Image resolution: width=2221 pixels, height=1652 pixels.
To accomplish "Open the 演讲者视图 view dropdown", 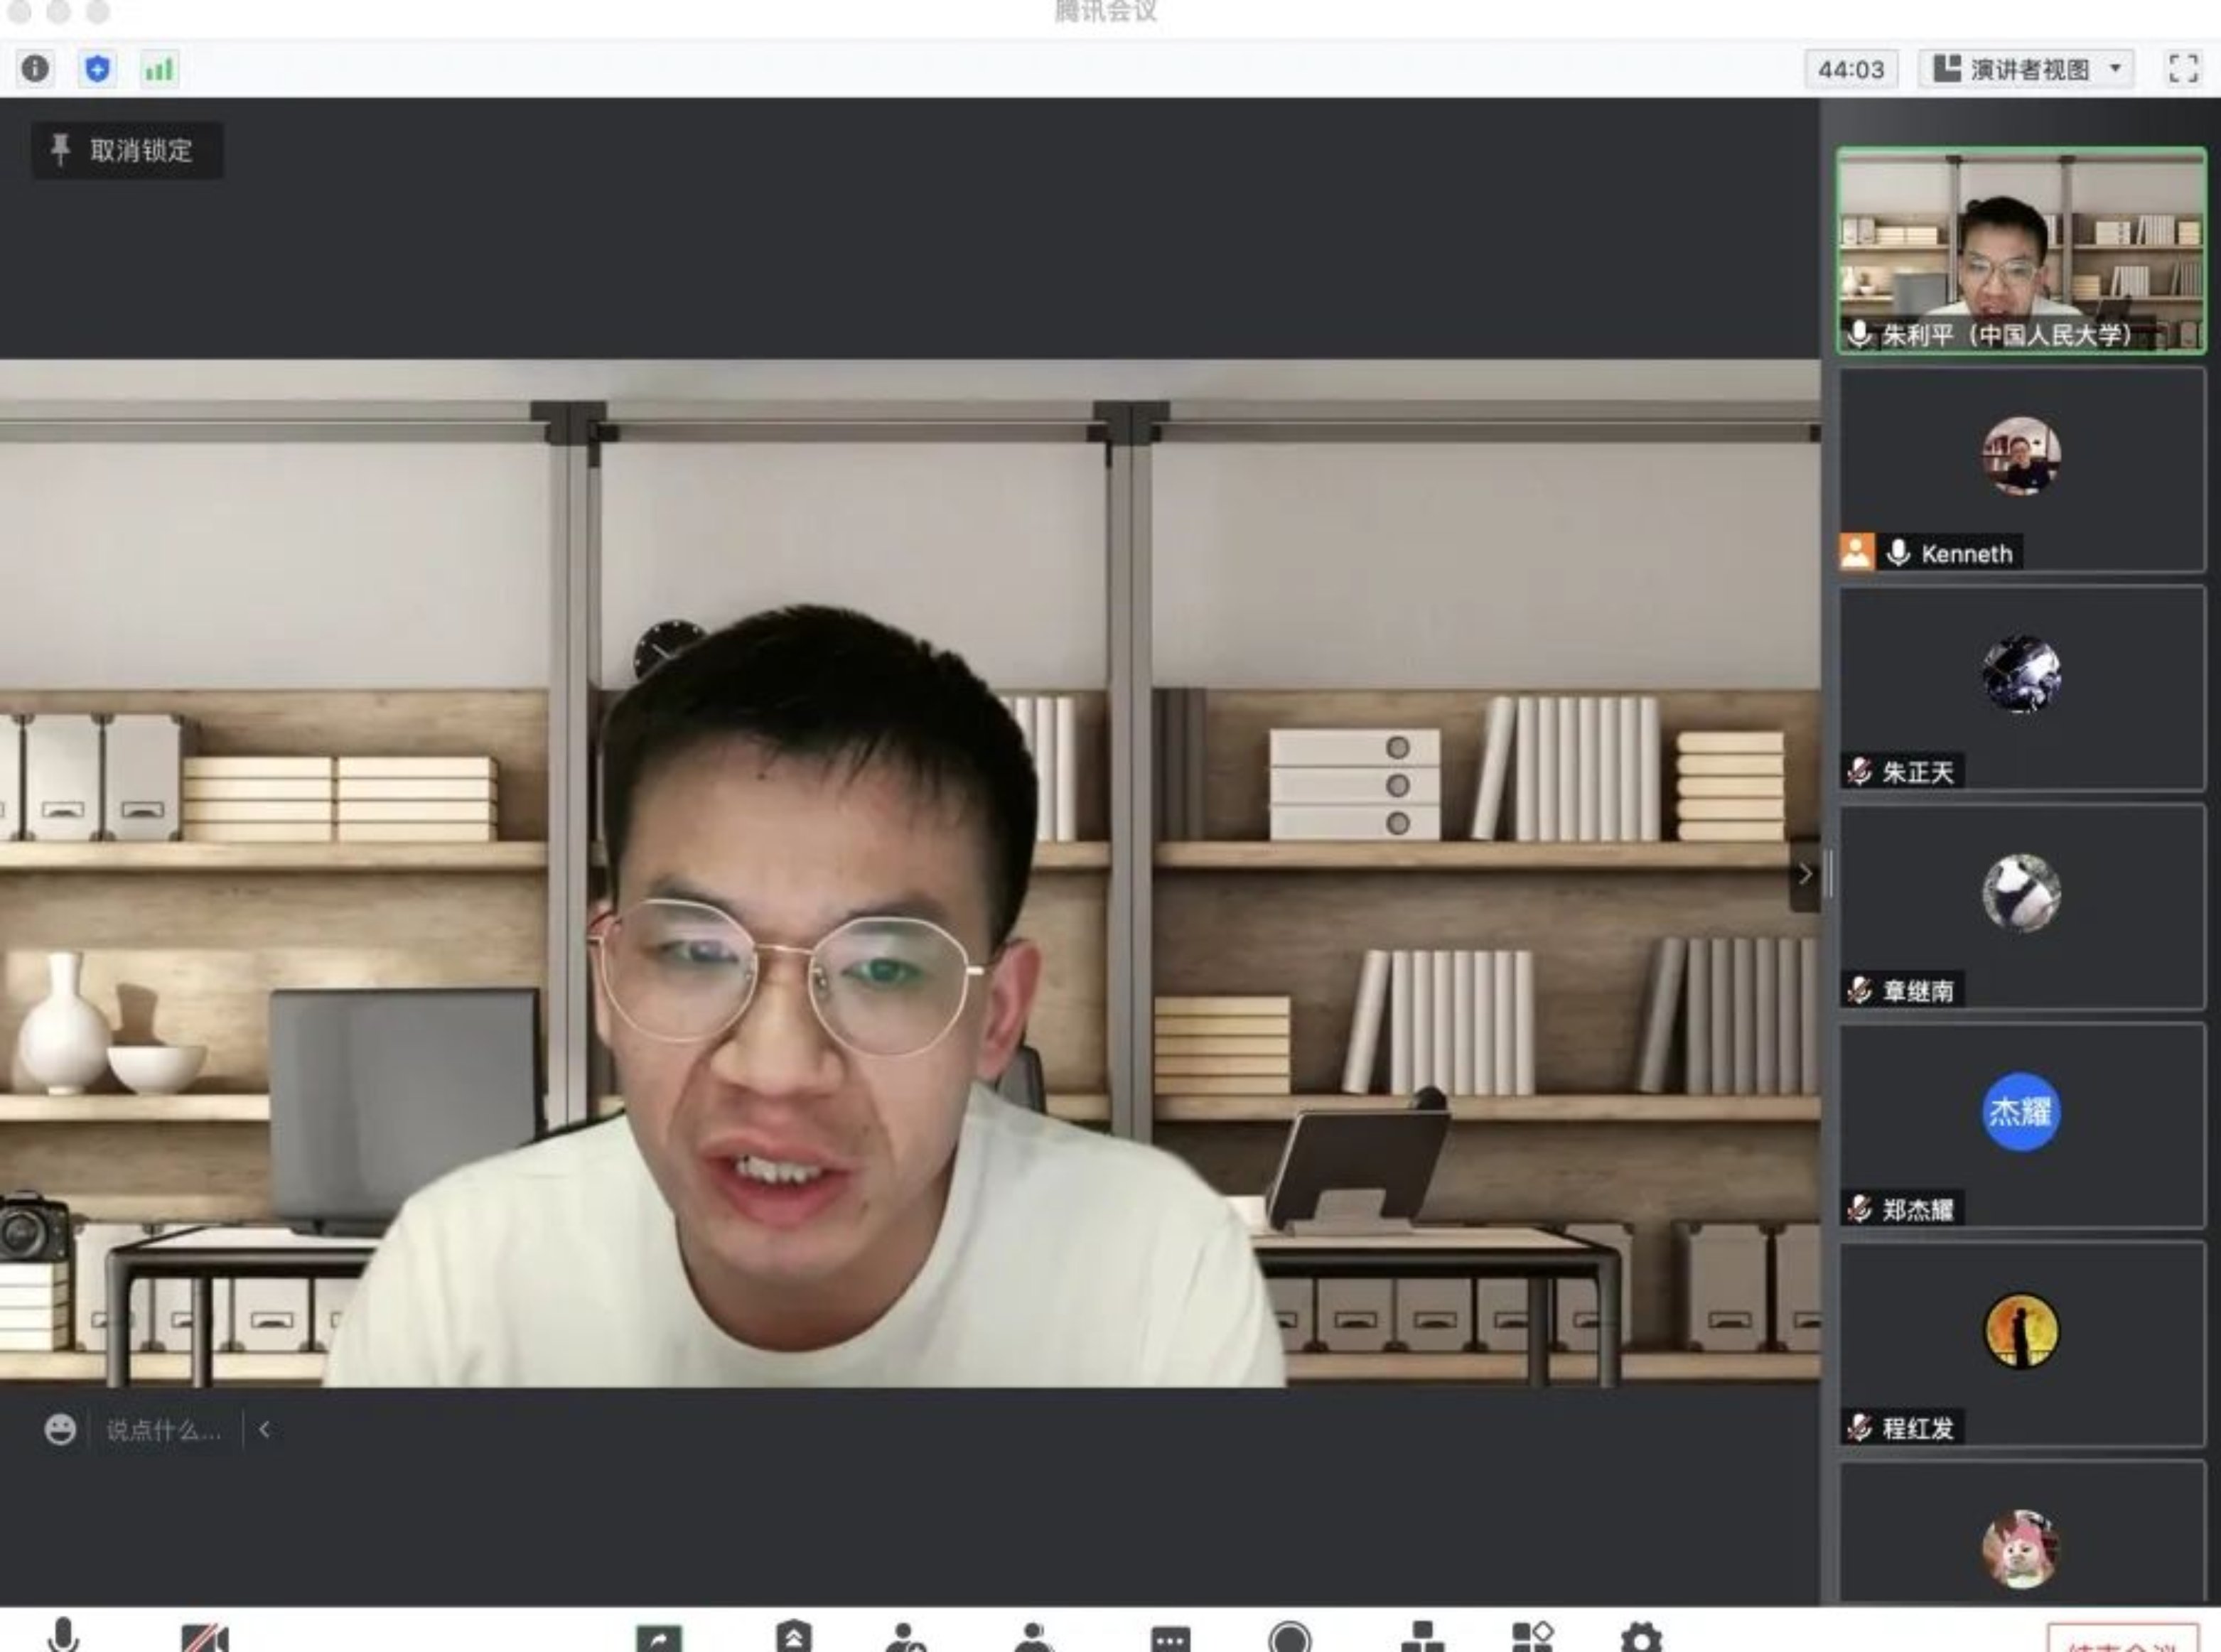I will coord(2026,69).
